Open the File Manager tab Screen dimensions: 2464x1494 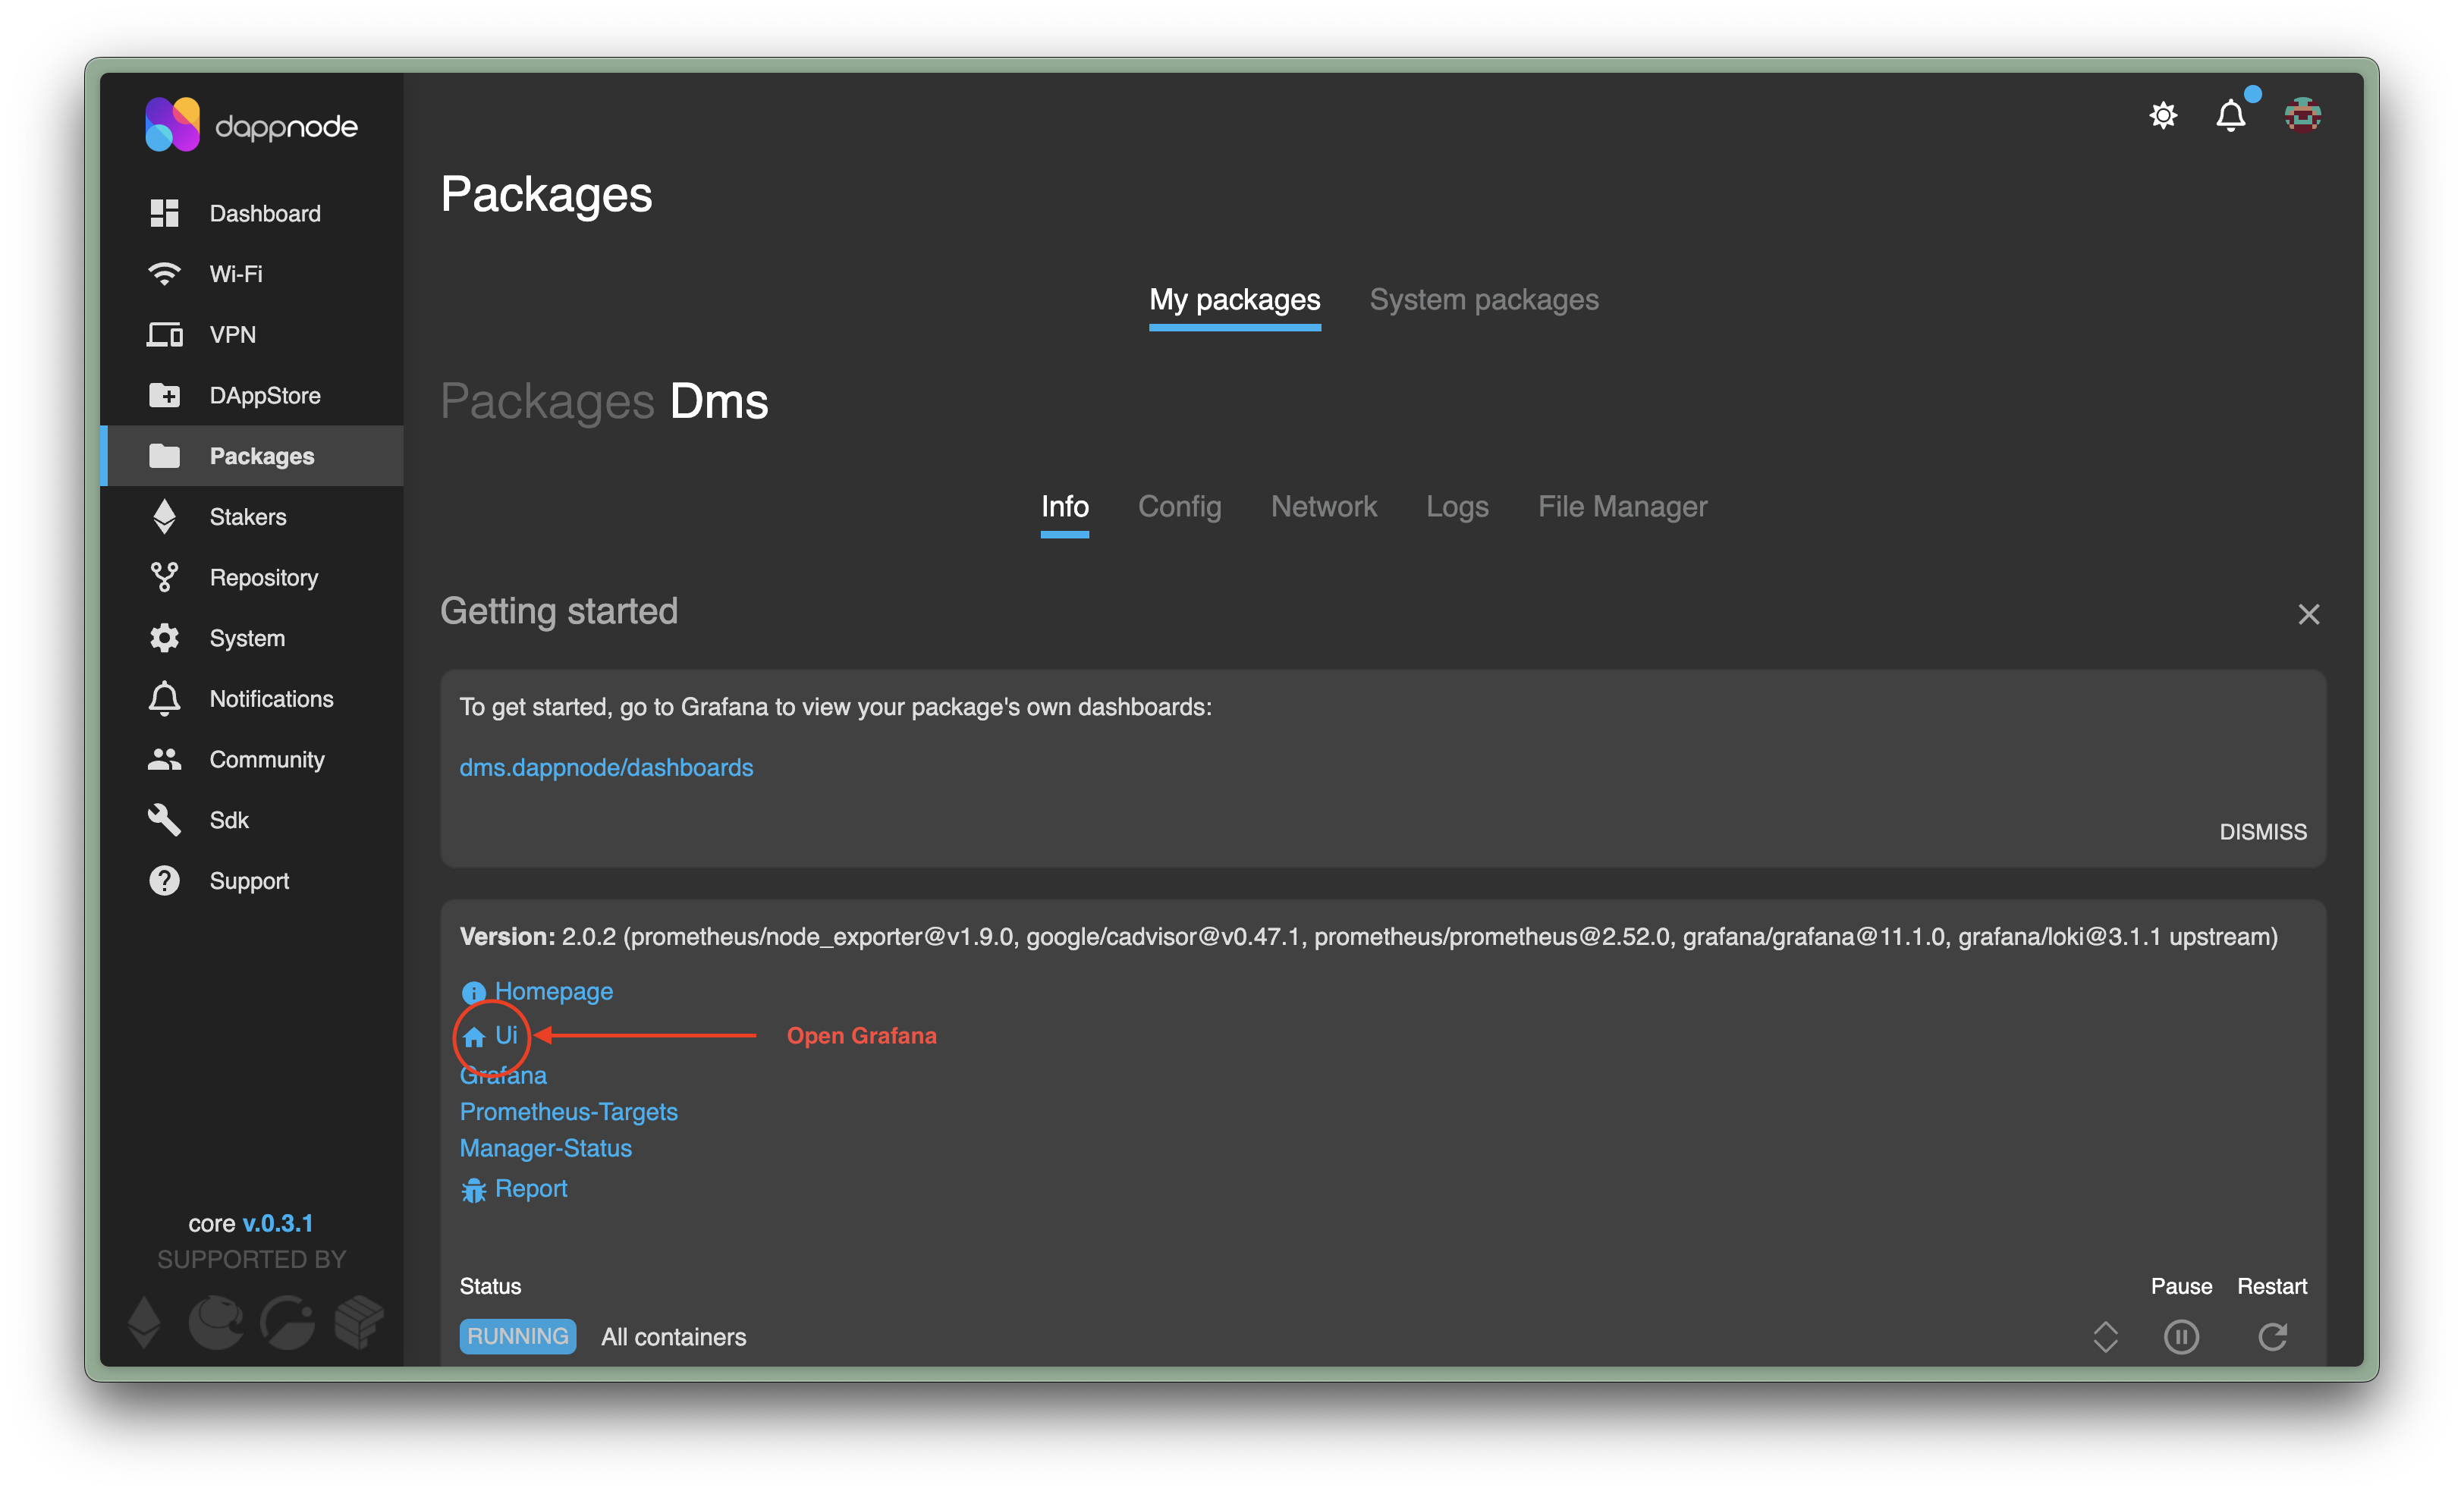1622,506
